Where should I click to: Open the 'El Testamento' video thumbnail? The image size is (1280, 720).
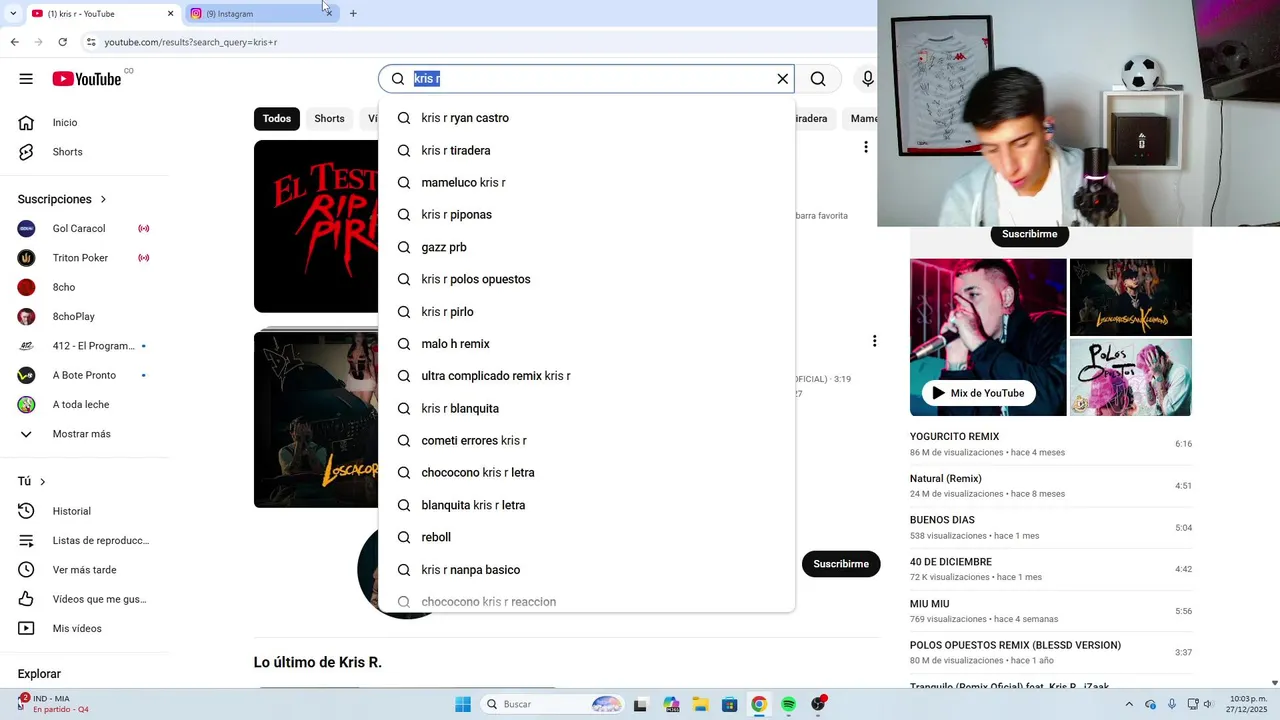[316, 226]
